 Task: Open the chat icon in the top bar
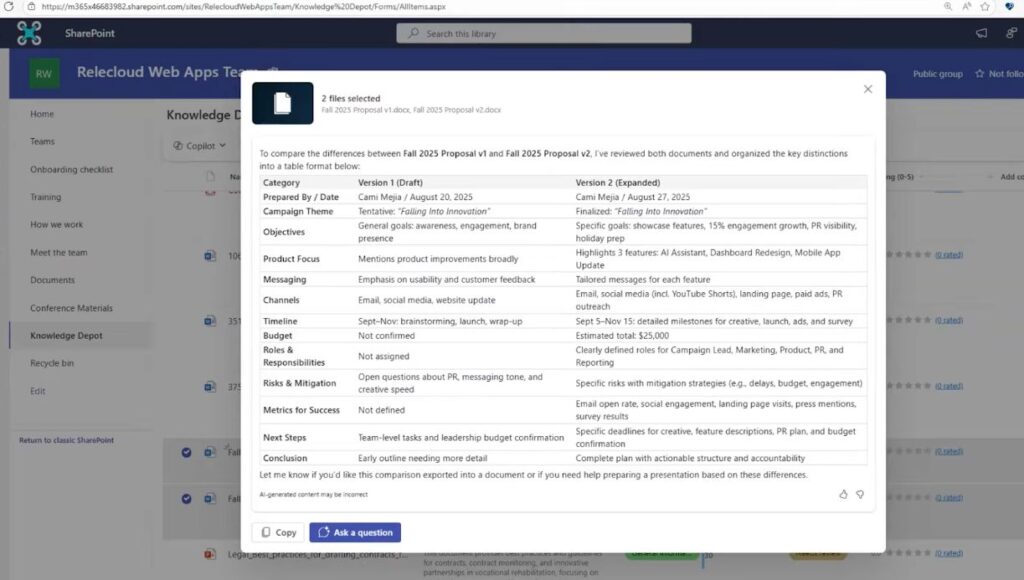(981, 33)
